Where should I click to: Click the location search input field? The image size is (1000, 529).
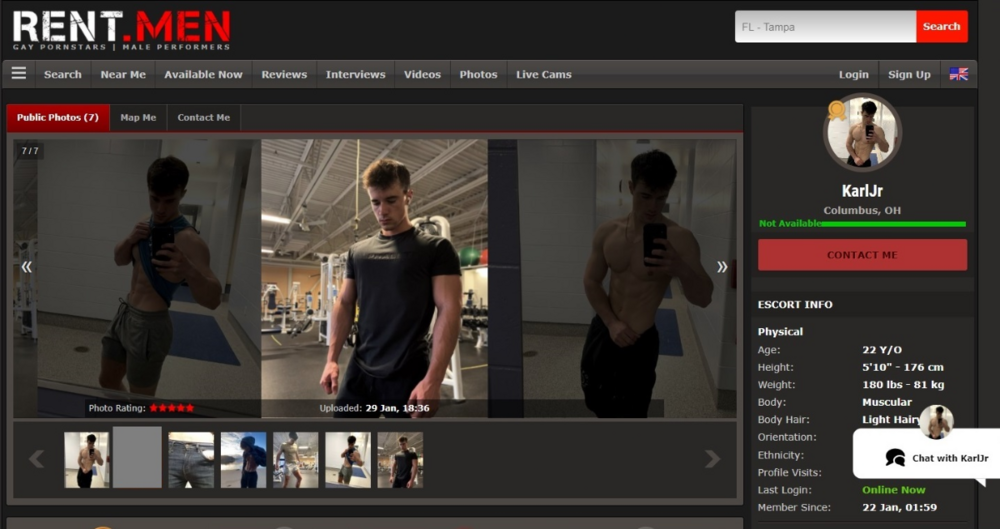coord(825,27)
